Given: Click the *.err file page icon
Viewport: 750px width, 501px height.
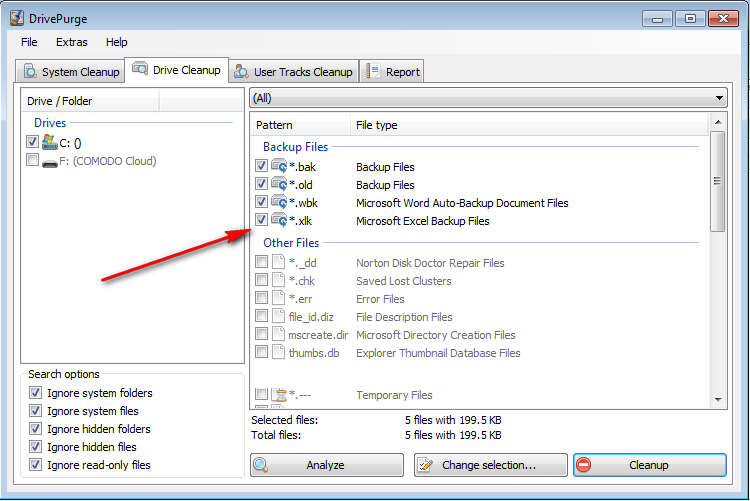Looking at the screenshot, I should tap(278, 298).
